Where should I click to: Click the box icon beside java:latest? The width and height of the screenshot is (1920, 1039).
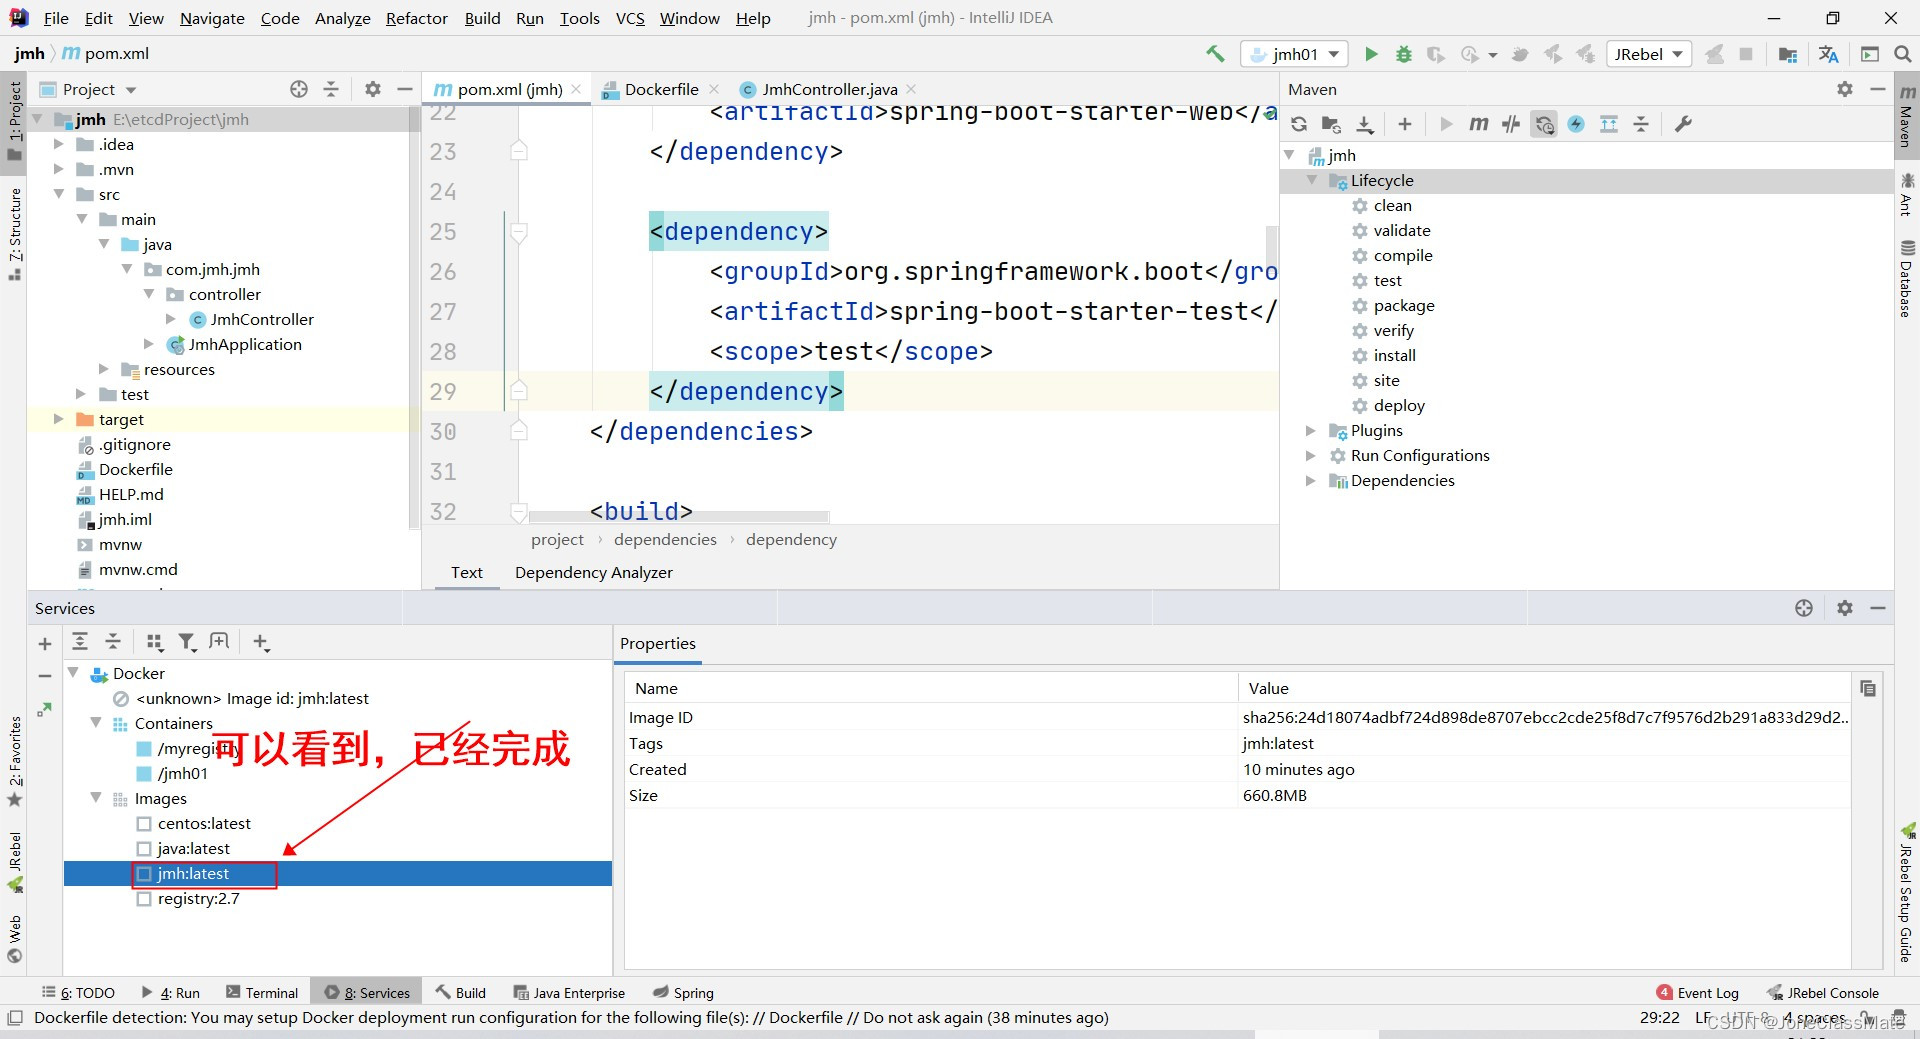pyautogui.click(x=144, y=849)
